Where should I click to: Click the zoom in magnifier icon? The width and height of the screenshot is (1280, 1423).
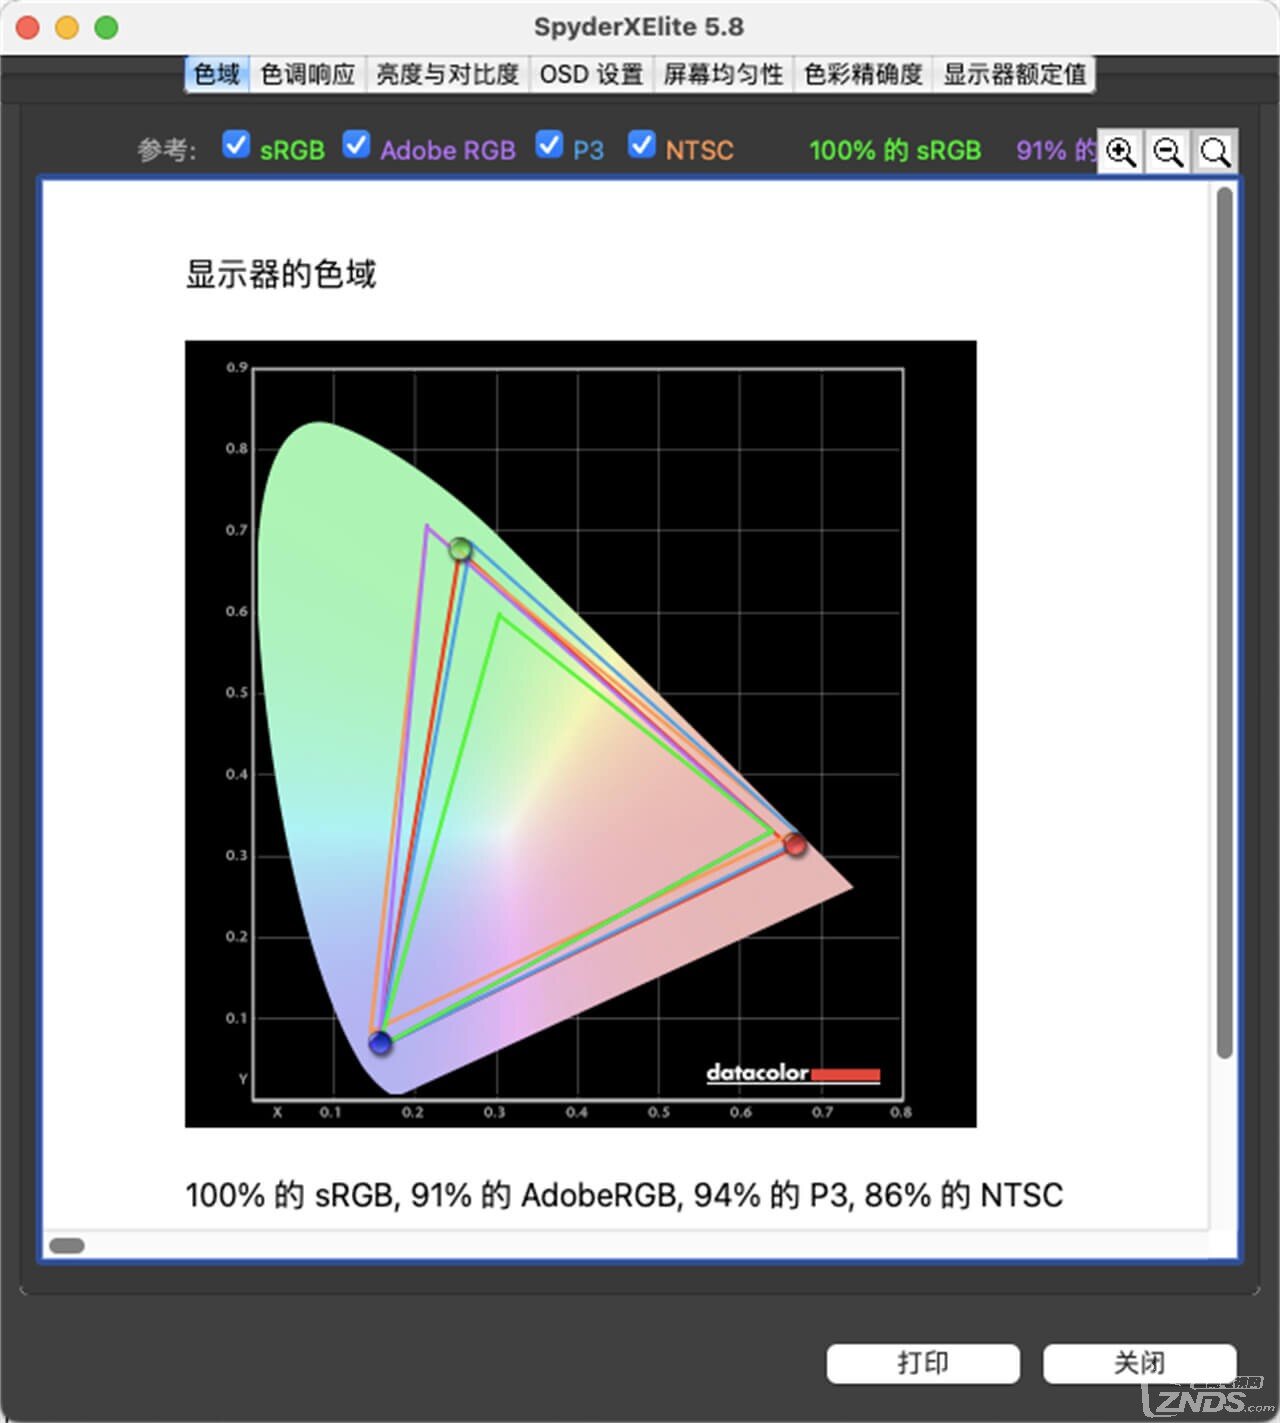[1121, 152]
